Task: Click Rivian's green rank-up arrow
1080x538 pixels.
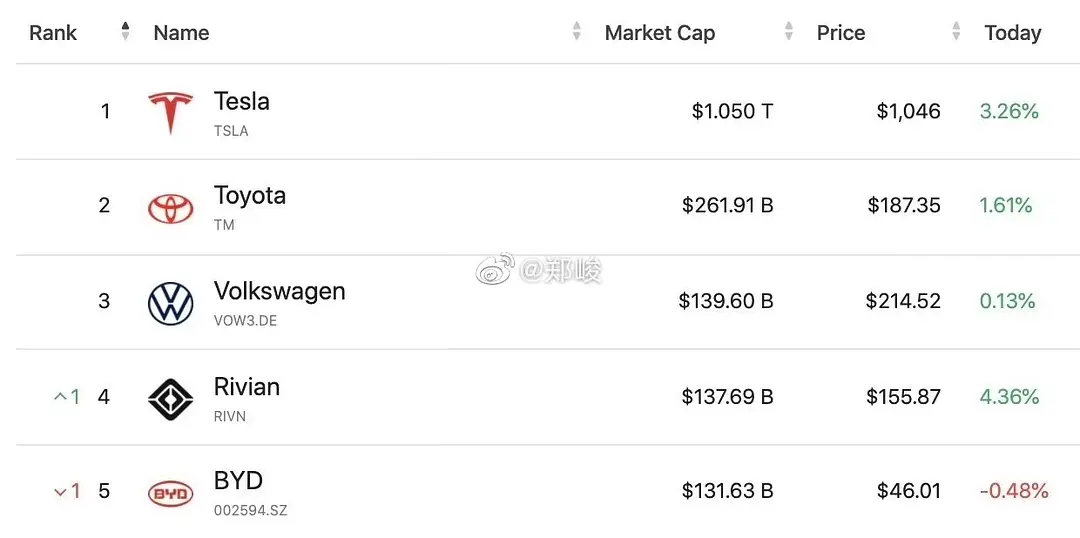Action: tap(60, 397)
